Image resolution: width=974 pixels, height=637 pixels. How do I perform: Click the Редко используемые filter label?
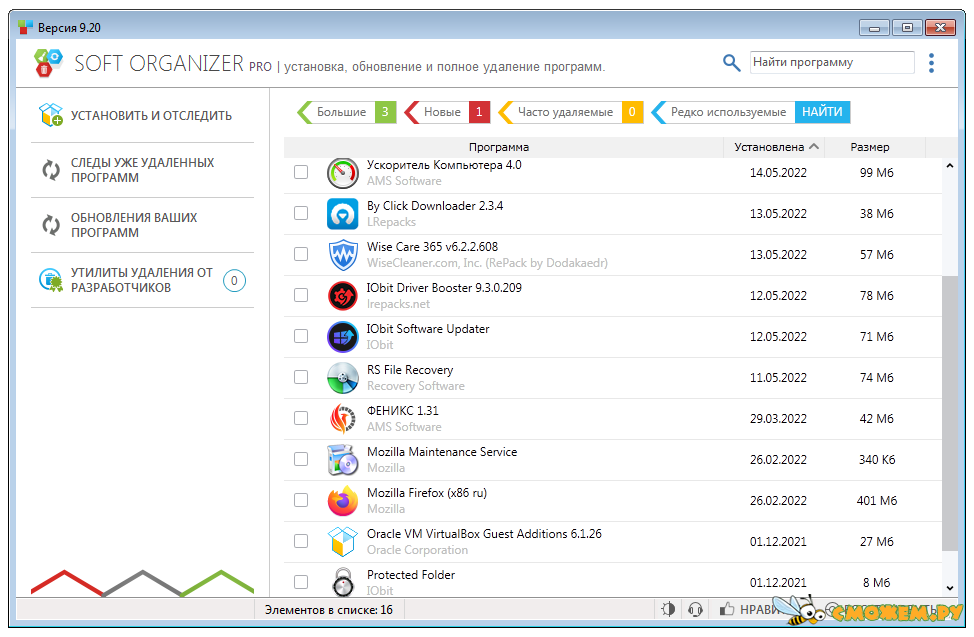pyautogui.click(x=728, y=112)
